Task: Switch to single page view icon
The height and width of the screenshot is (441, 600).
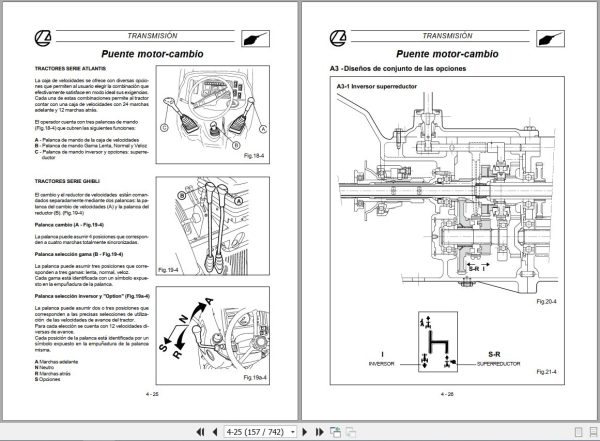Action: [x=579, y=432]
